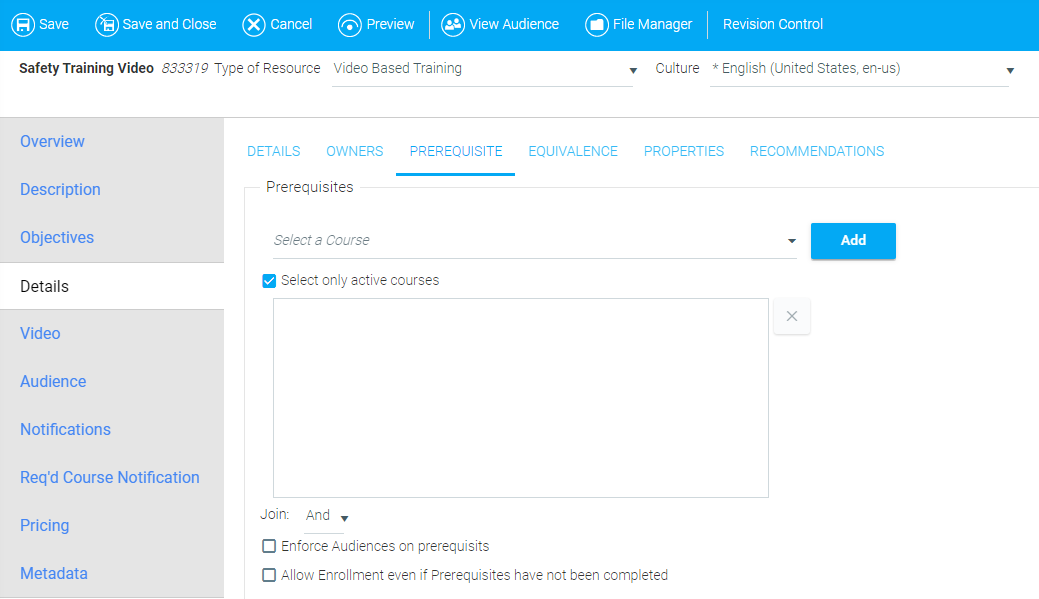Switch to the Equivalence tab
This screenshot has height=599, width=1039.
tap(573, 151)
